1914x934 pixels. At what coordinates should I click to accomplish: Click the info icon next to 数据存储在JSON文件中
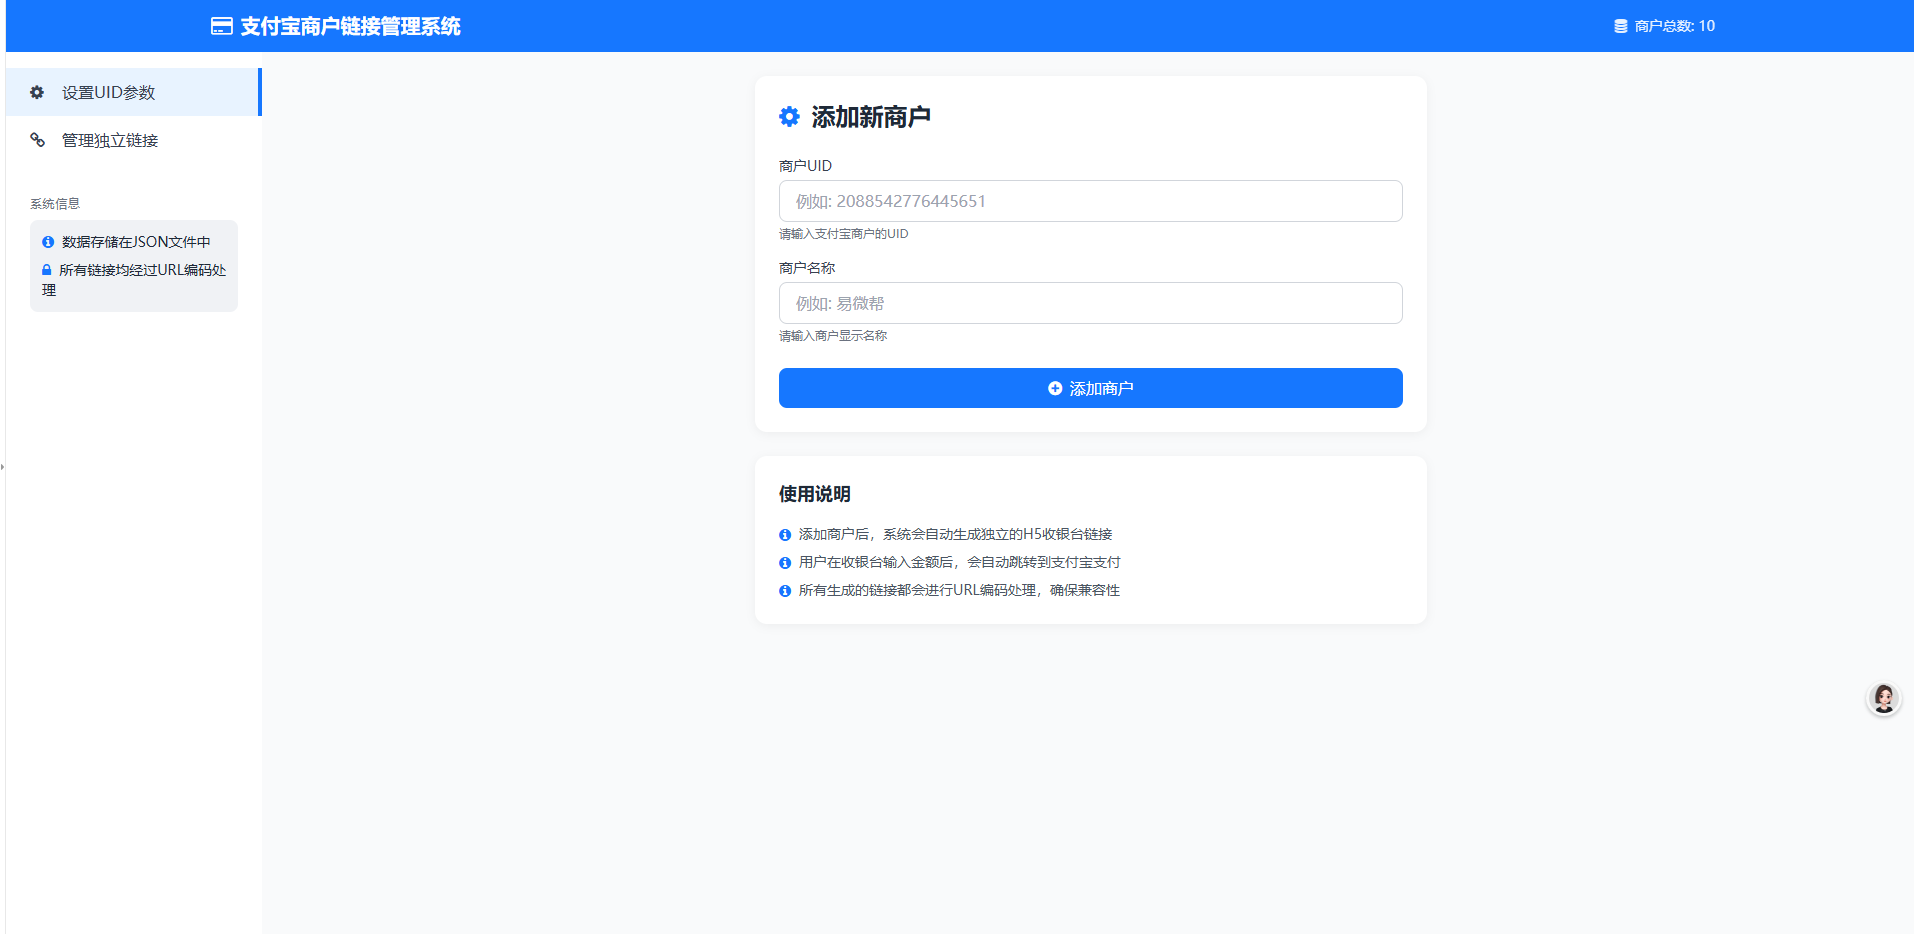(x=48, y=242)
